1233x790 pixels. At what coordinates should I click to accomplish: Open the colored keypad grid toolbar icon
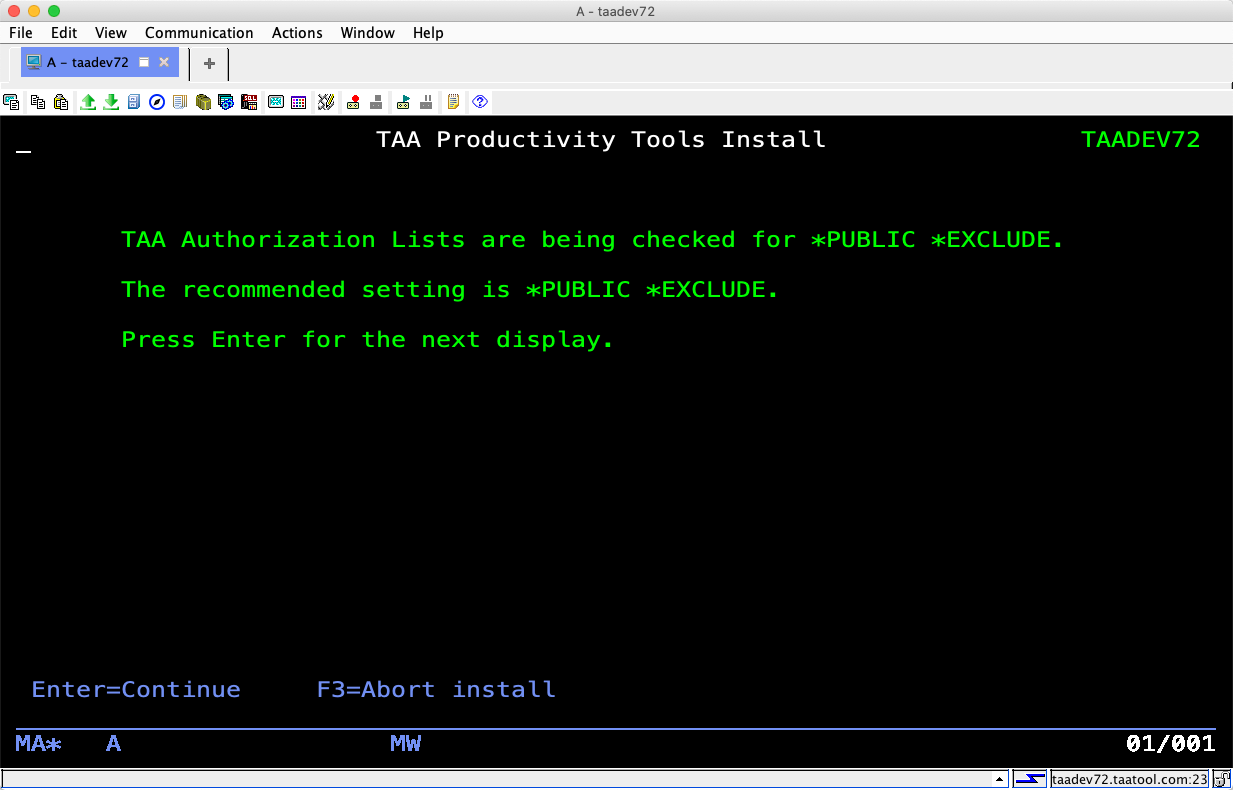[x=298, y=102]
